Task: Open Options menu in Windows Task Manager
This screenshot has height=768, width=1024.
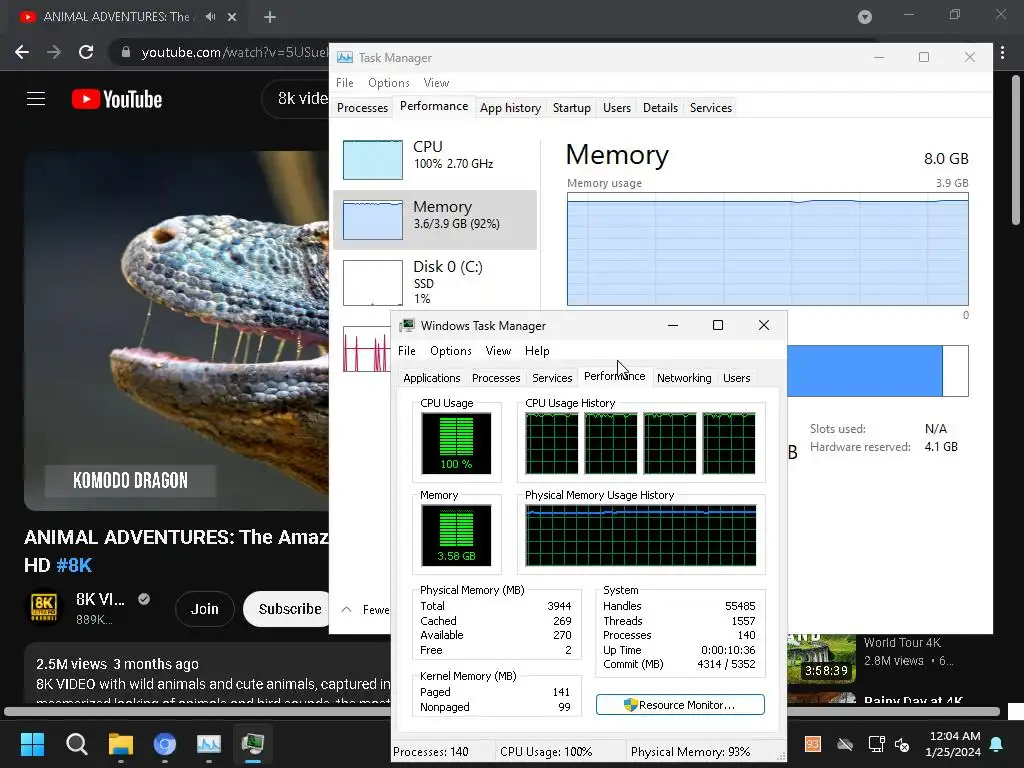Action: point(451,351)
